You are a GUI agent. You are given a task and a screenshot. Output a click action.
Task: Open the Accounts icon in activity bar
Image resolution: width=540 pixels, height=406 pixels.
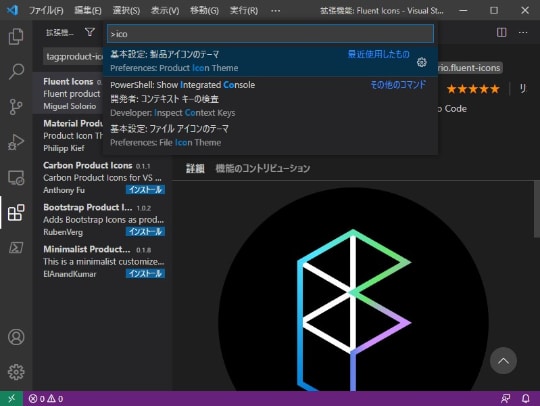(x=16, y=337)
